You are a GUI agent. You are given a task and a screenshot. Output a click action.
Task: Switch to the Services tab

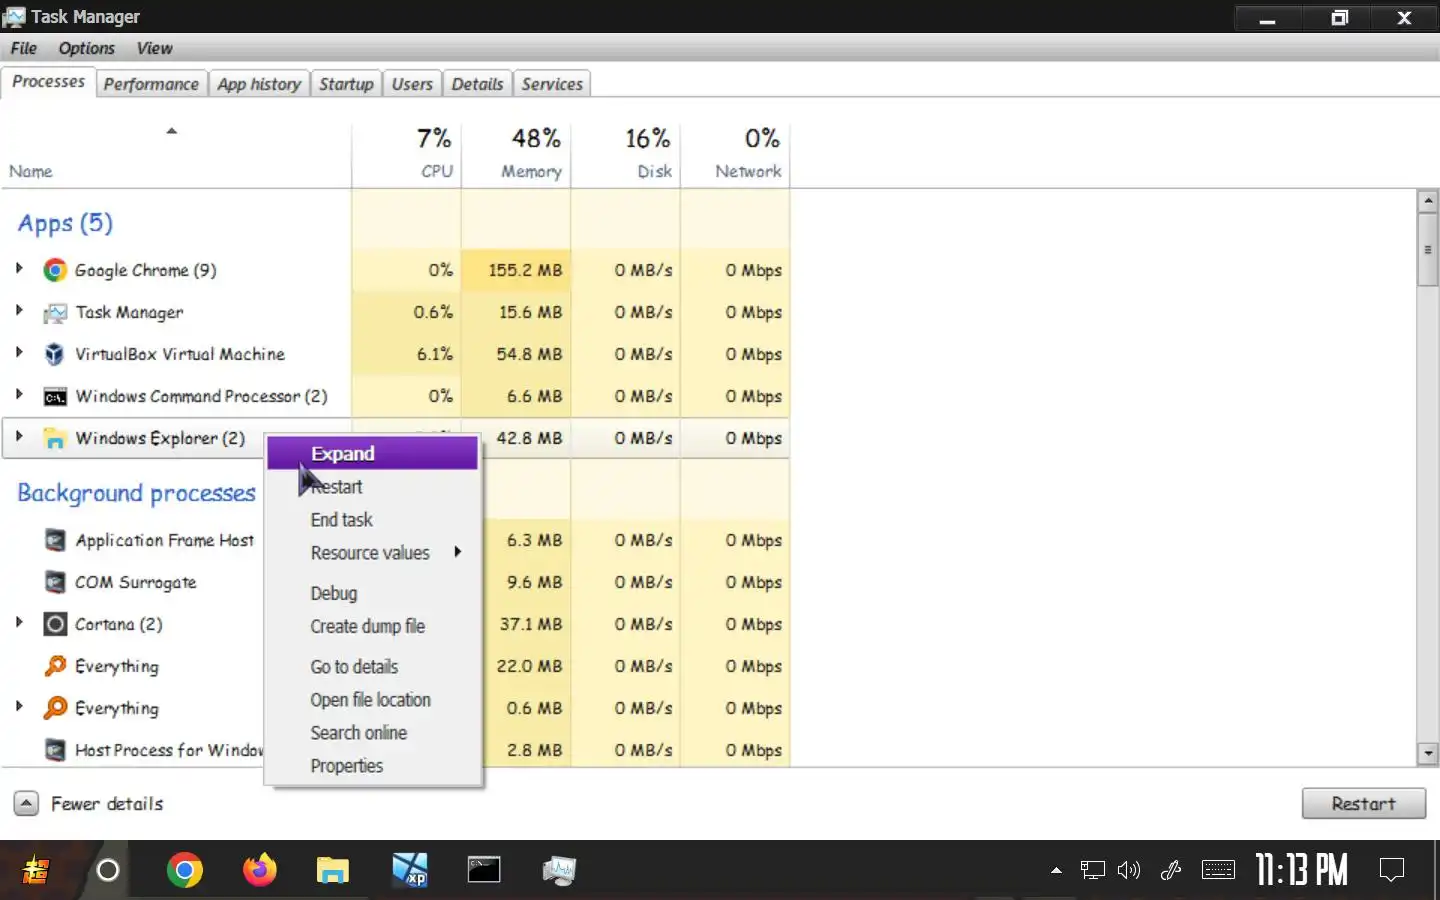tap(552, 84)
